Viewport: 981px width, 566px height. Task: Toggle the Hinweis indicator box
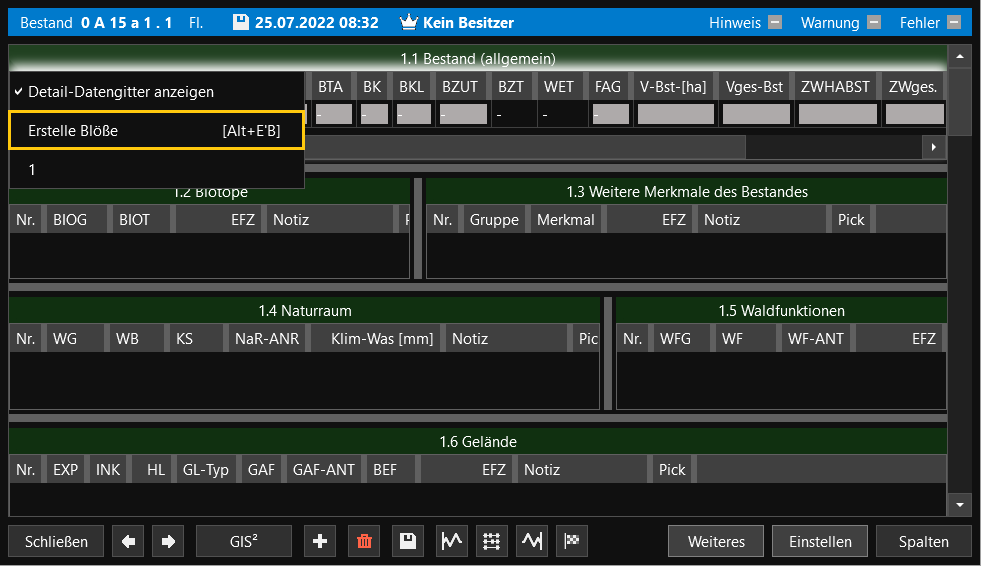[774, 22]
